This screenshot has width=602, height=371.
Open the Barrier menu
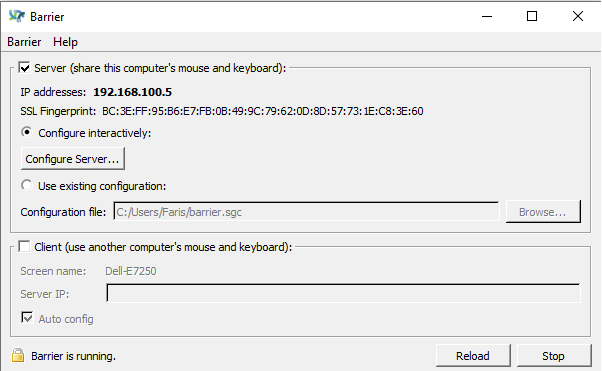pos(24,42)
